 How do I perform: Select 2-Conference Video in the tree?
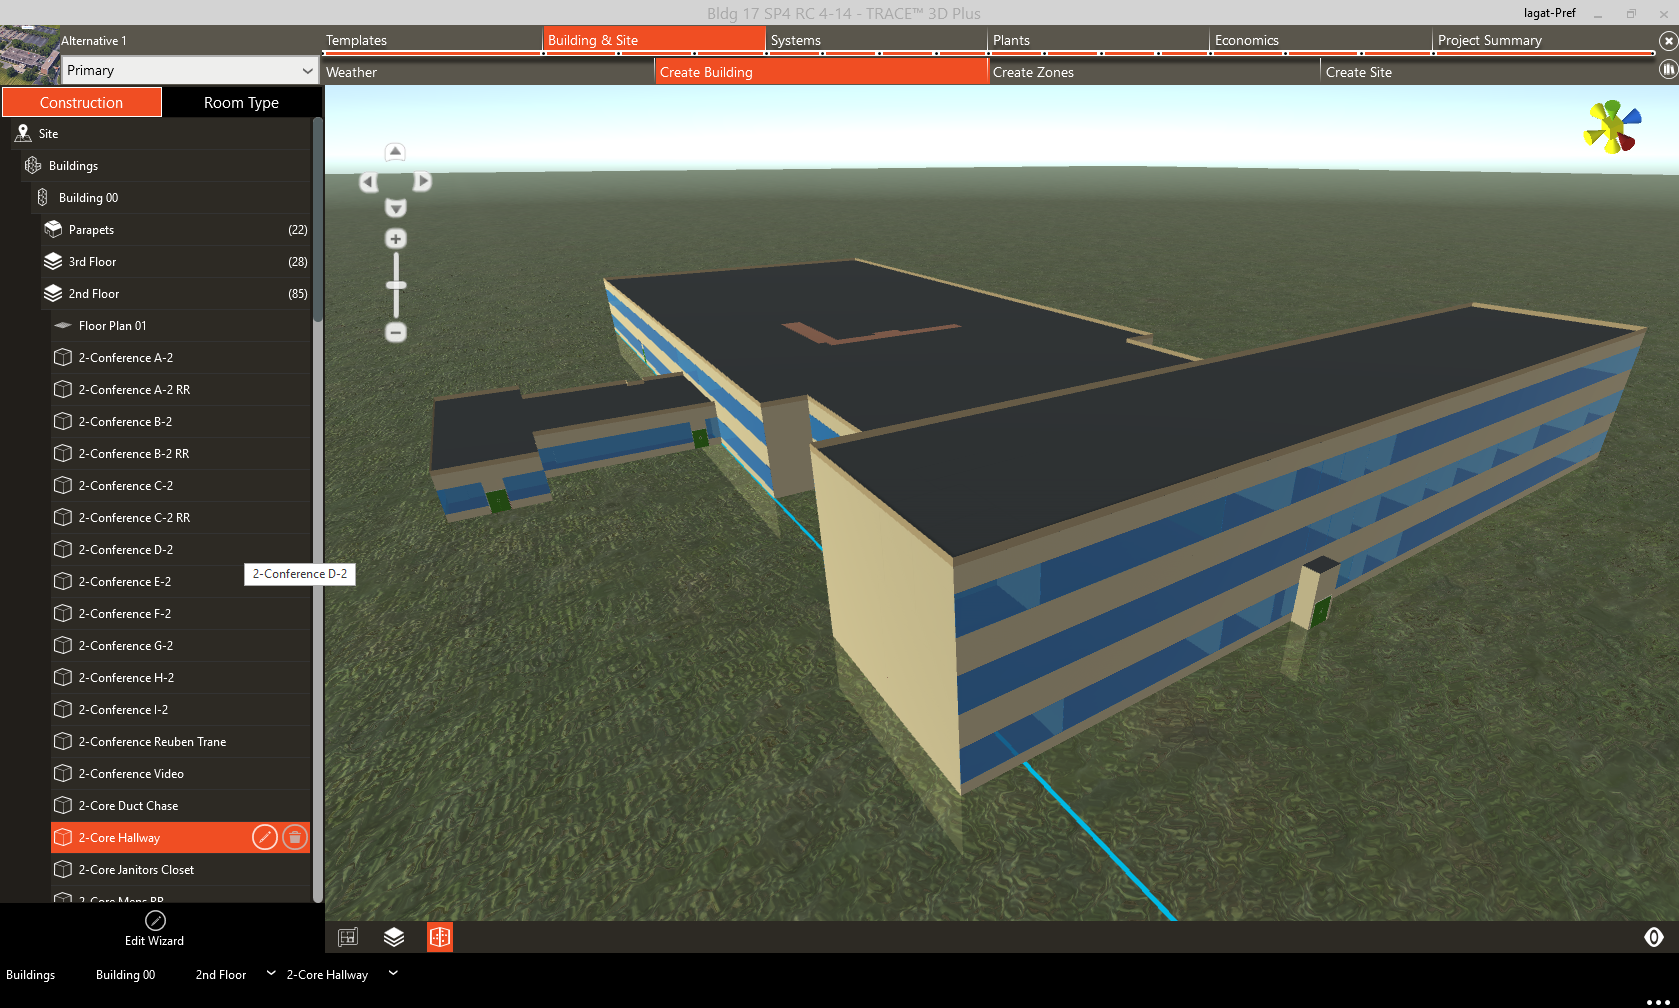pos(131,774)
